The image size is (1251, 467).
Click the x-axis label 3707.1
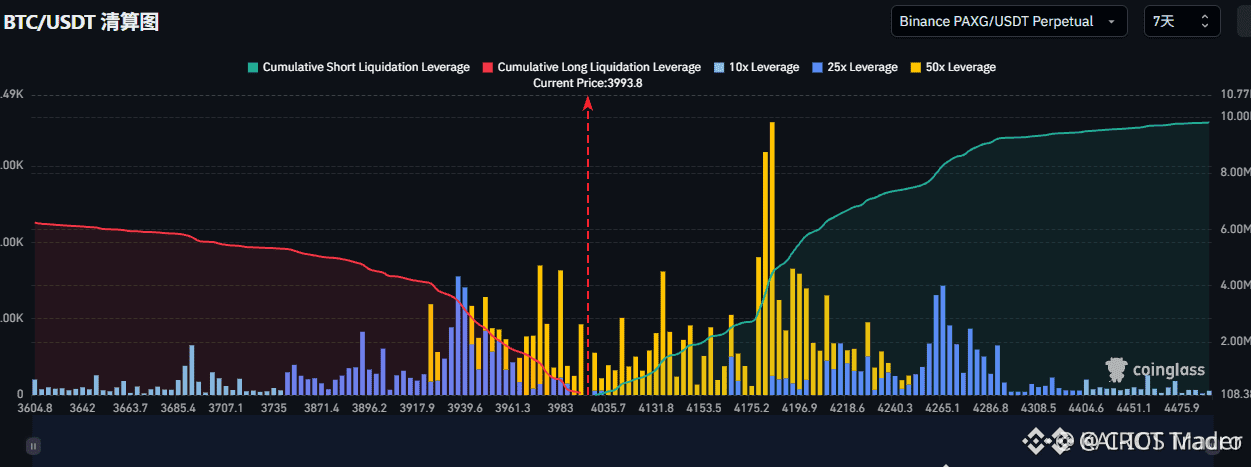point(224,408)
